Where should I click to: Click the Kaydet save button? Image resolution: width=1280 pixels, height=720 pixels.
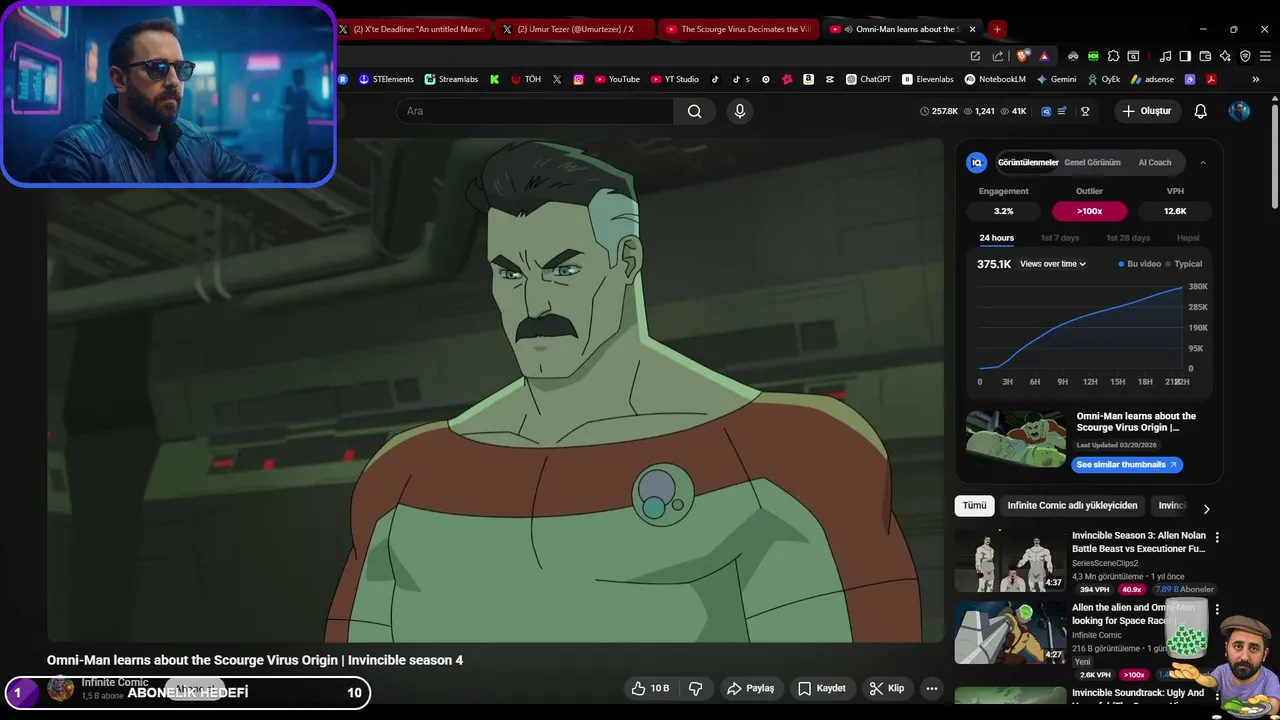(822, 688)
